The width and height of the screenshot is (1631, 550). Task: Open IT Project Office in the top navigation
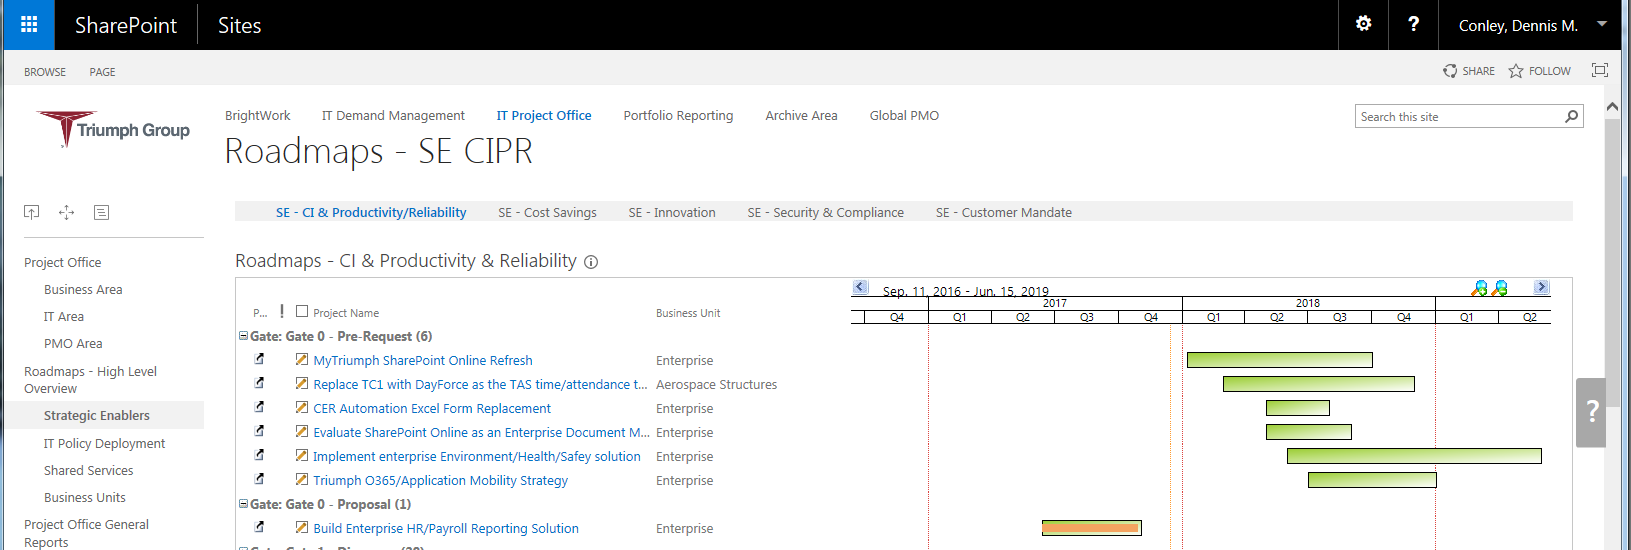544,116
